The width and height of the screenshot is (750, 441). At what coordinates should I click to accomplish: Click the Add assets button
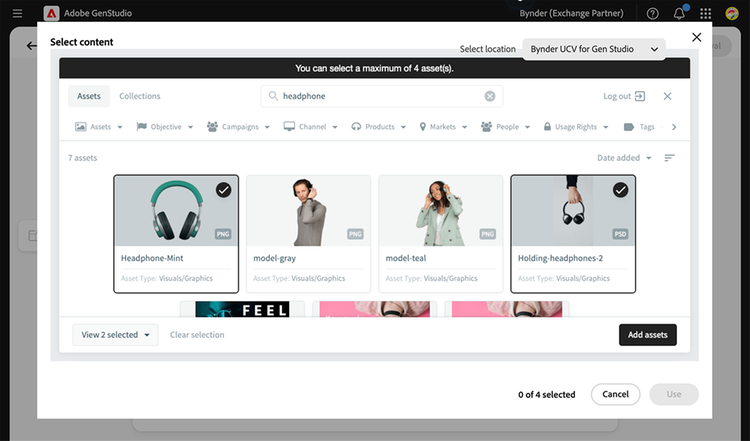(648, 335)
